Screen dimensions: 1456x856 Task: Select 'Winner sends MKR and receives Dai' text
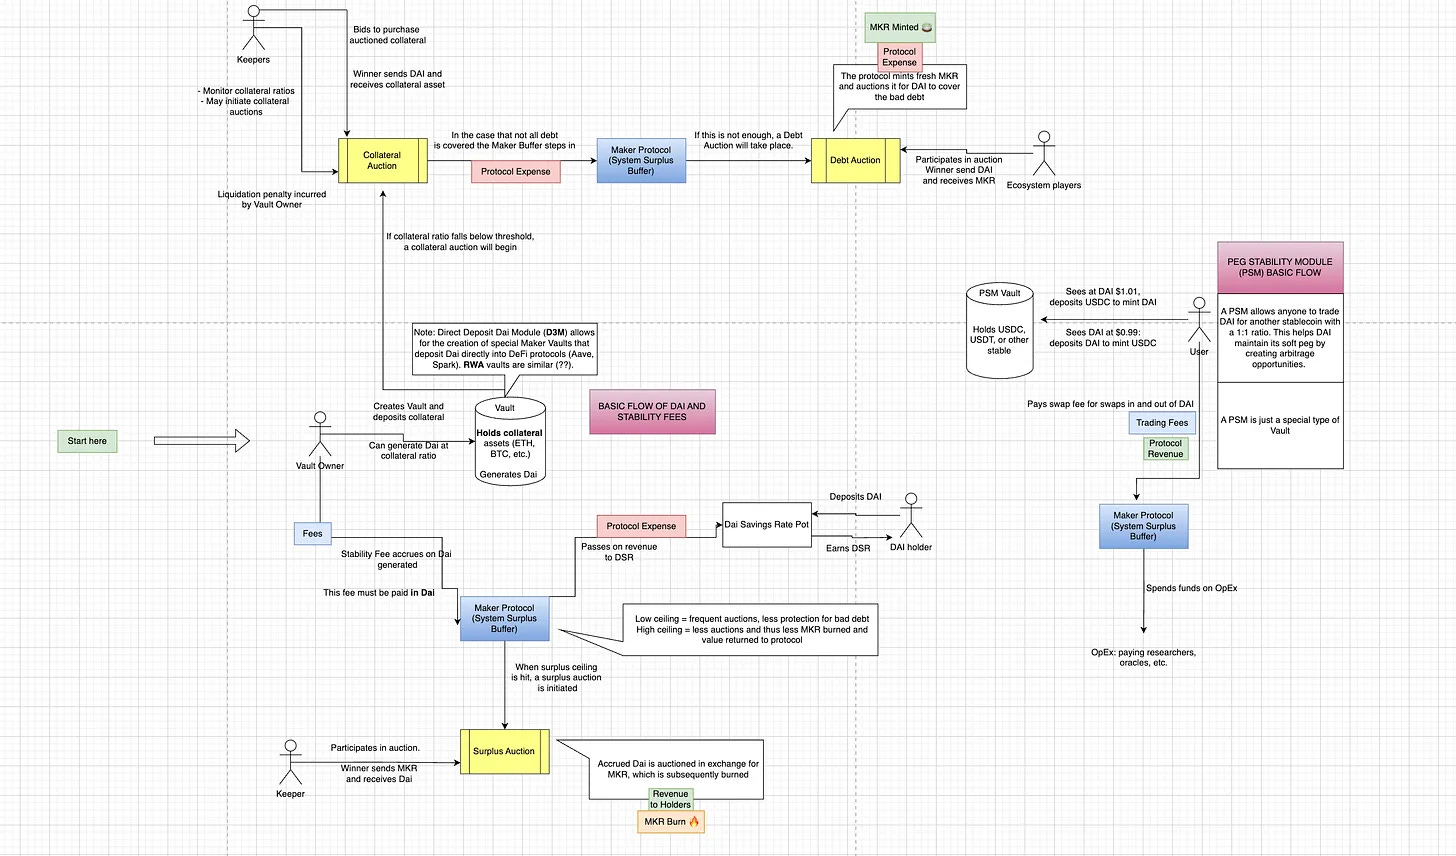379,774
